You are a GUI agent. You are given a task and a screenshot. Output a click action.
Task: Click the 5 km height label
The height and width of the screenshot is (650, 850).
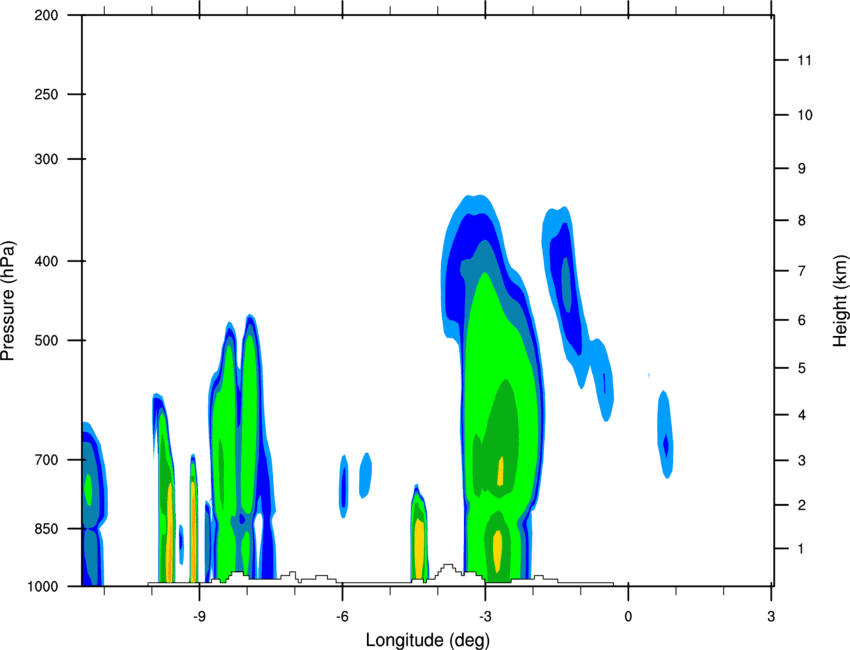[x=802, y=368]
